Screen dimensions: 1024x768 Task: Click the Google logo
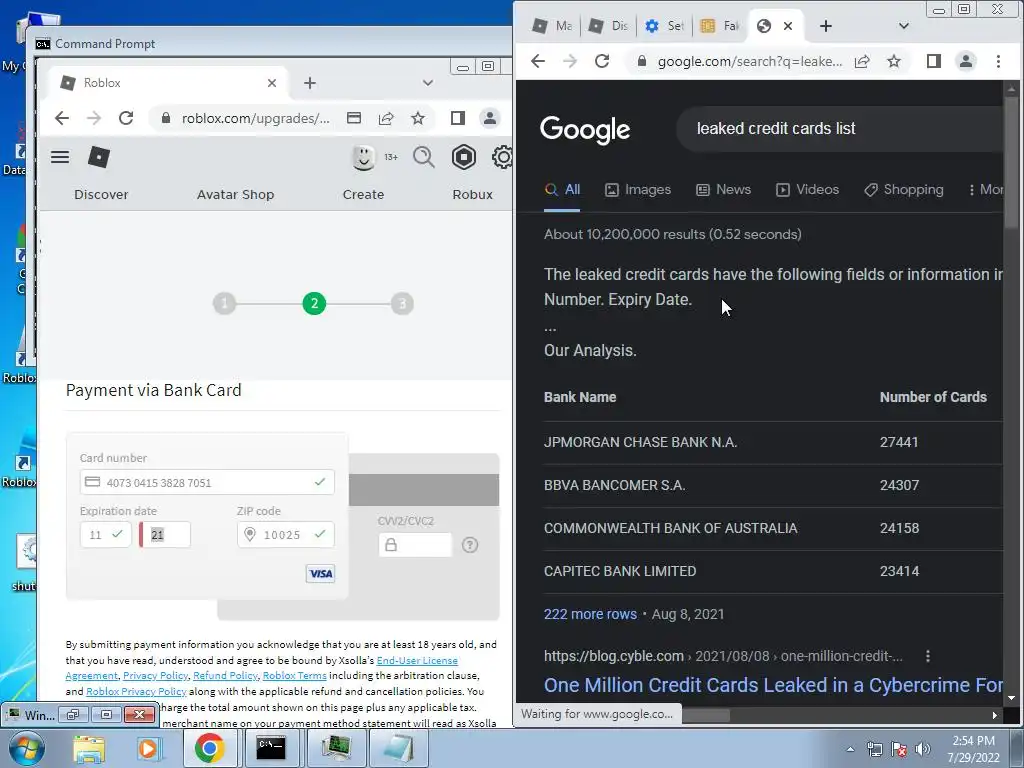point(585,129)
